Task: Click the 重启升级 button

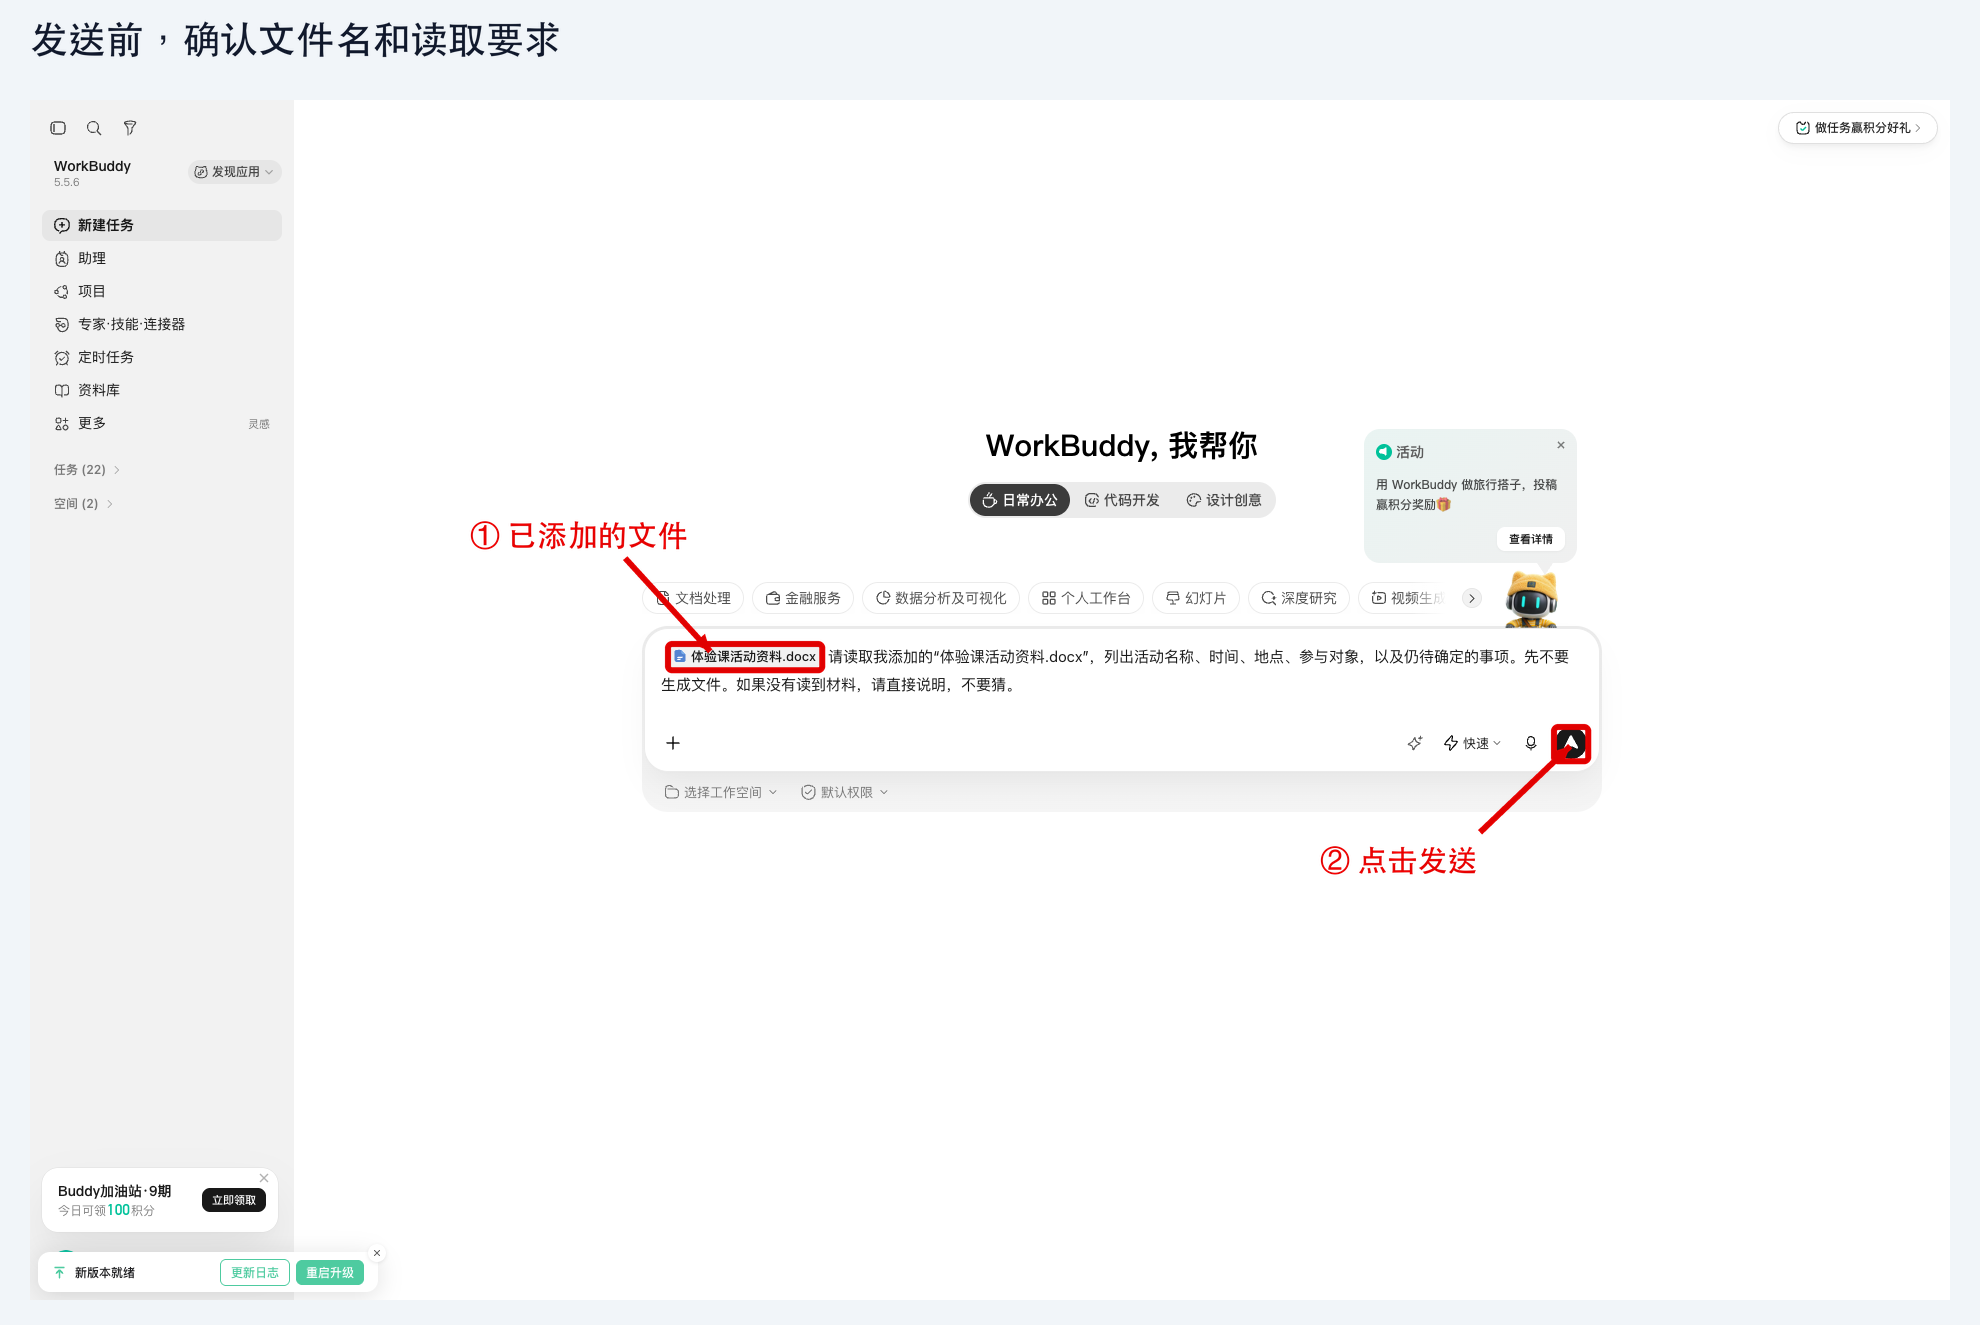Action: click(x=330, y=1273)
